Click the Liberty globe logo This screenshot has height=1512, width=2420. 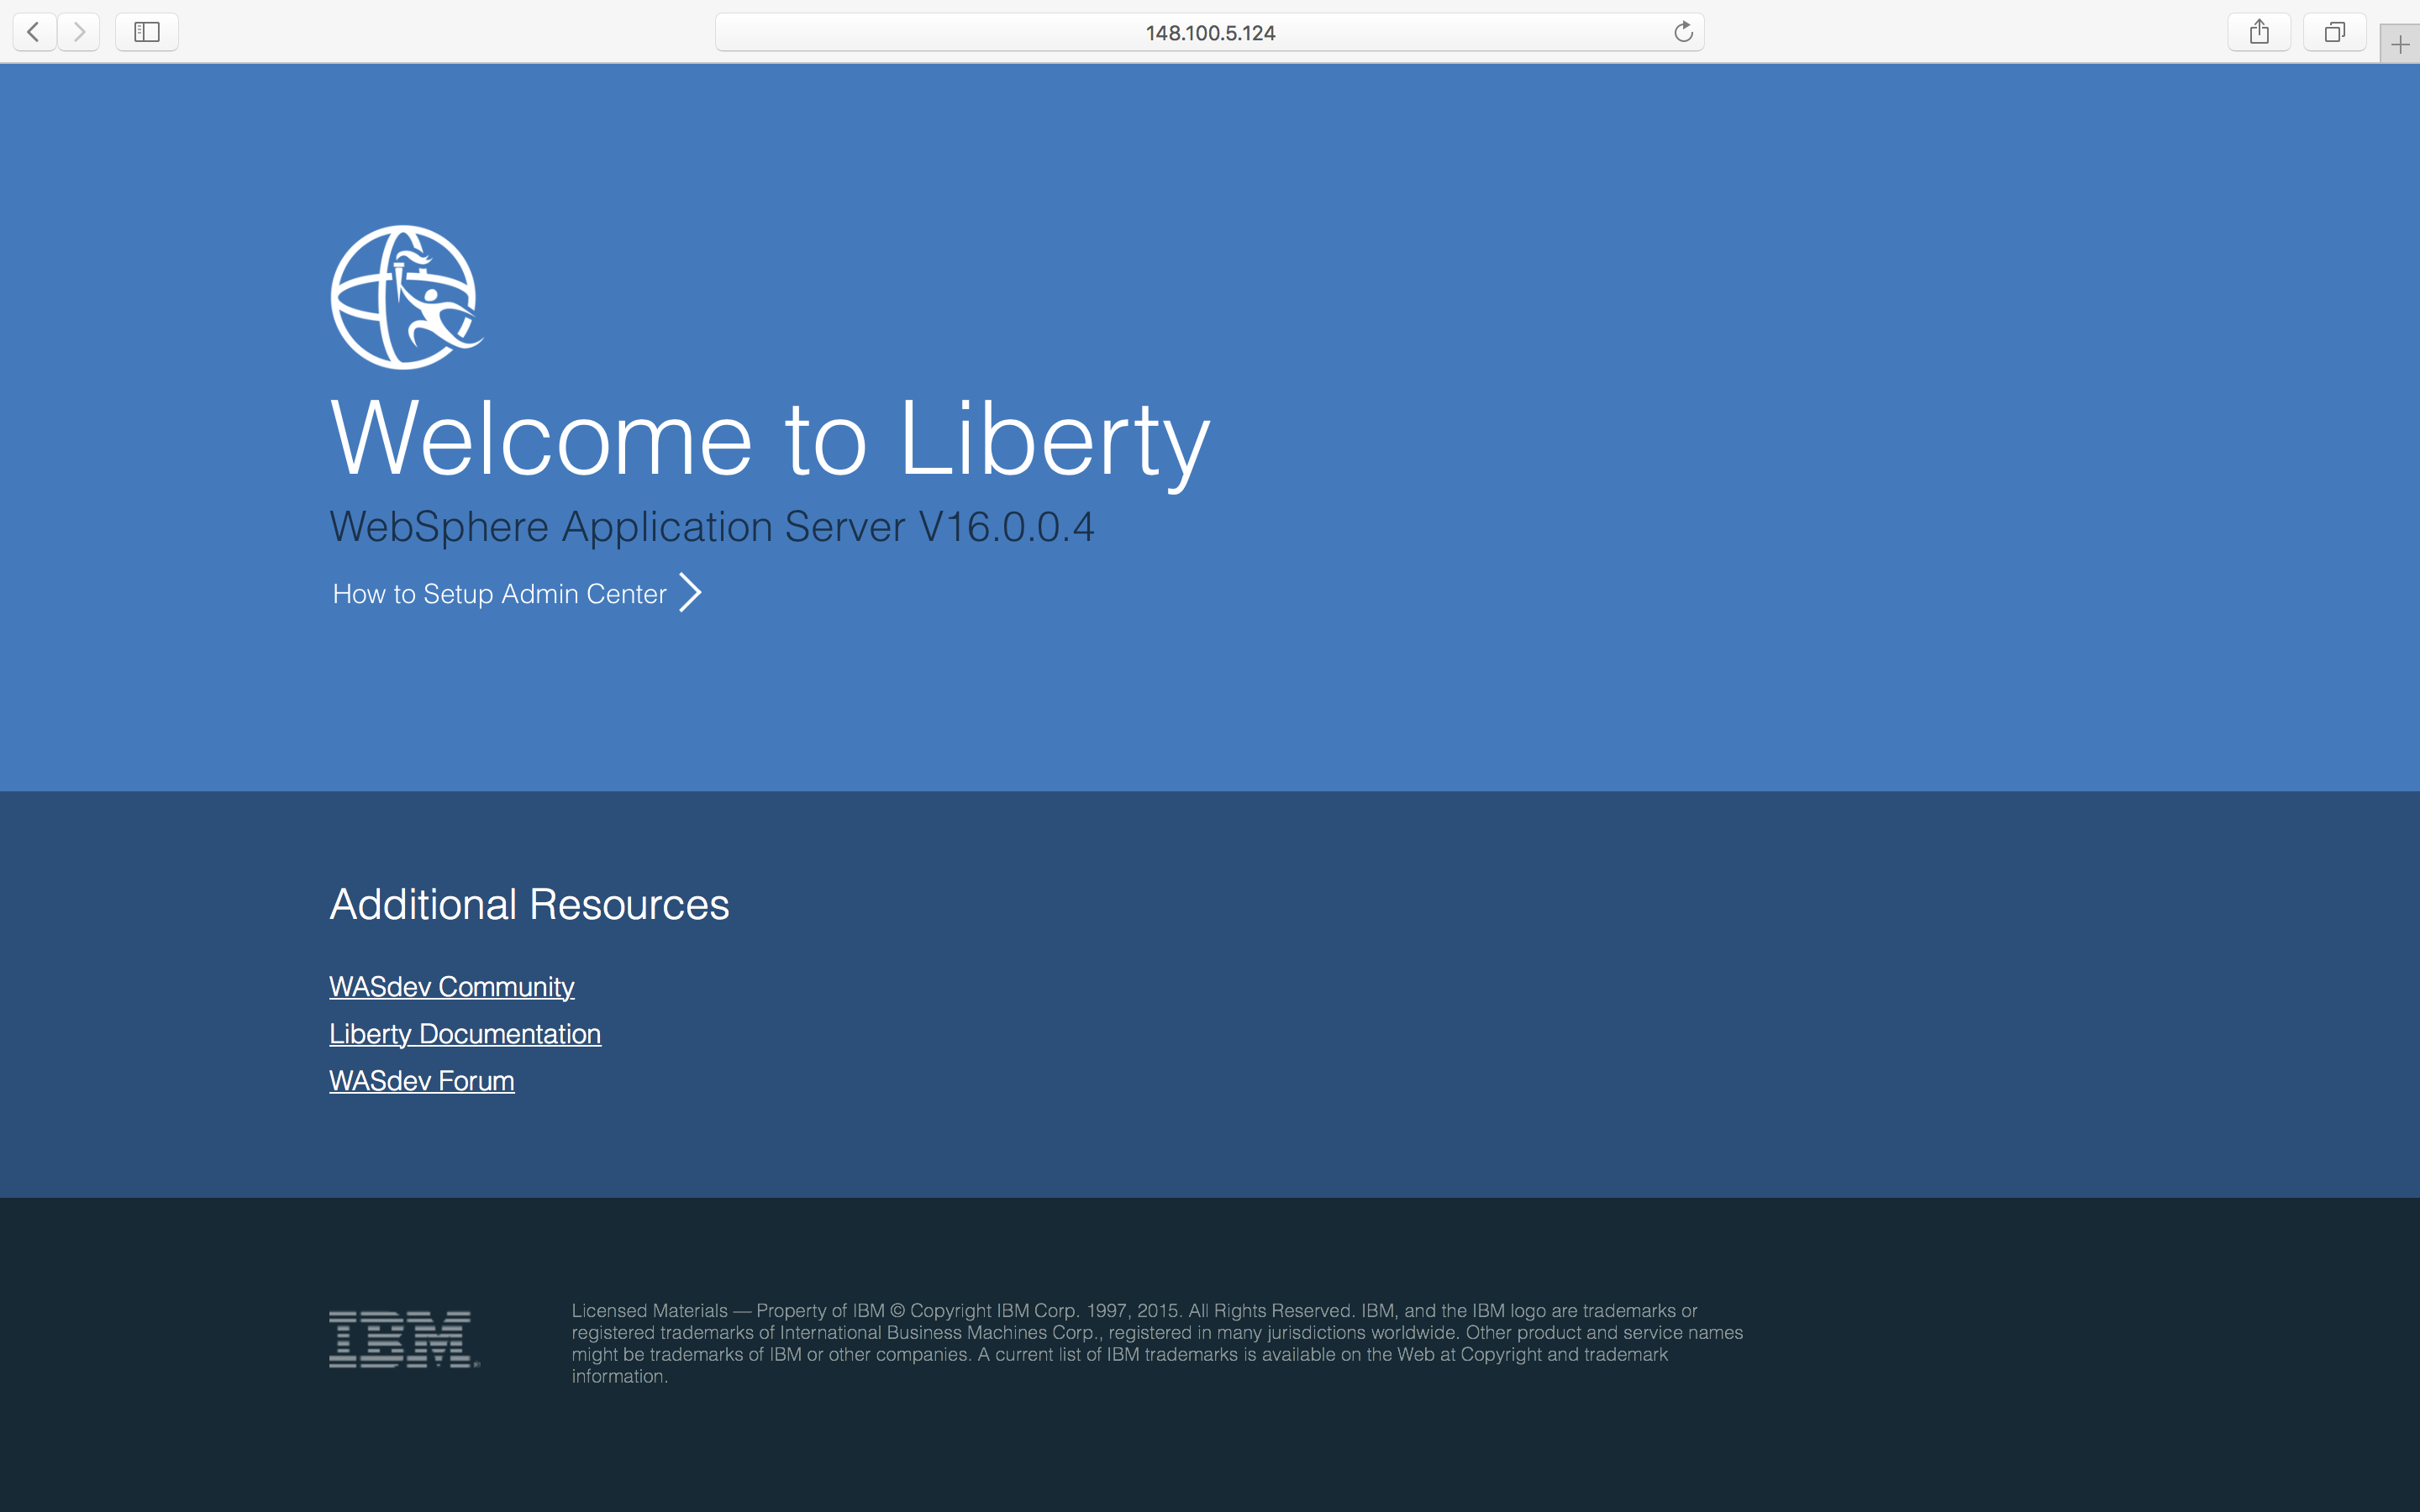click(x=406, y=297)
